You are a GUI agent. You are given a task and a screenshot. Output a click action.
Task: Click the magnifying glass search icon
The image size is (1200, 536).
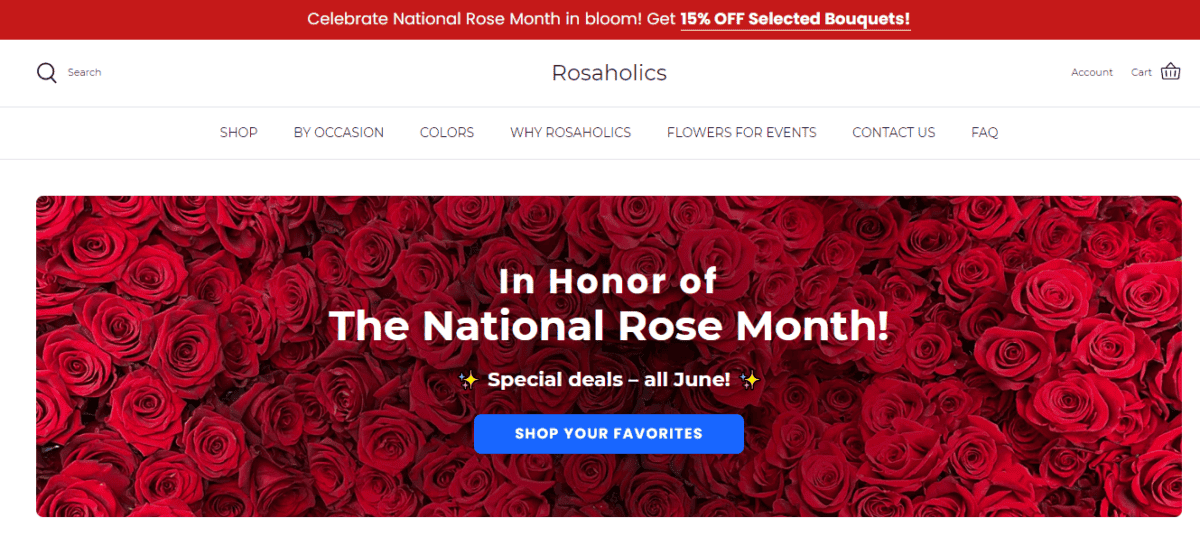pos(47,73)
